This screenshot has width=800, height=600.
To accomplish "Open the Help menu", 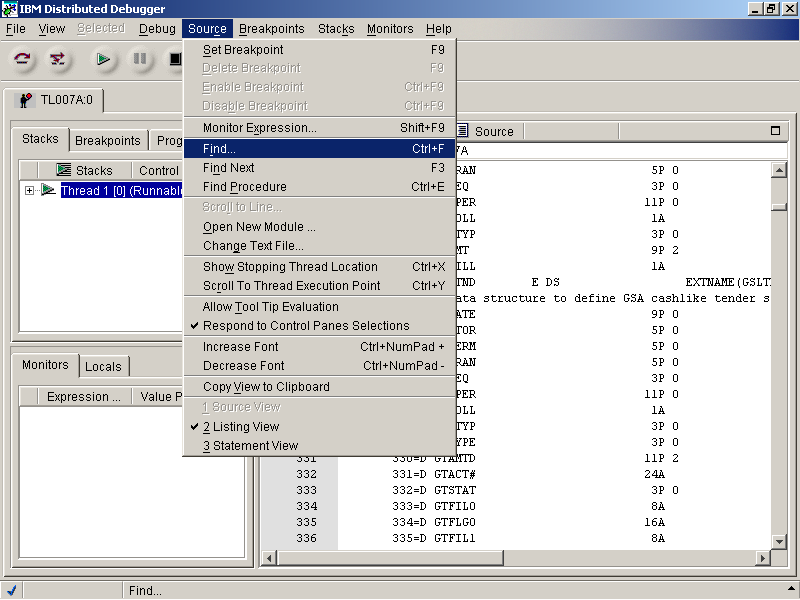I will (x=439, y=29).
